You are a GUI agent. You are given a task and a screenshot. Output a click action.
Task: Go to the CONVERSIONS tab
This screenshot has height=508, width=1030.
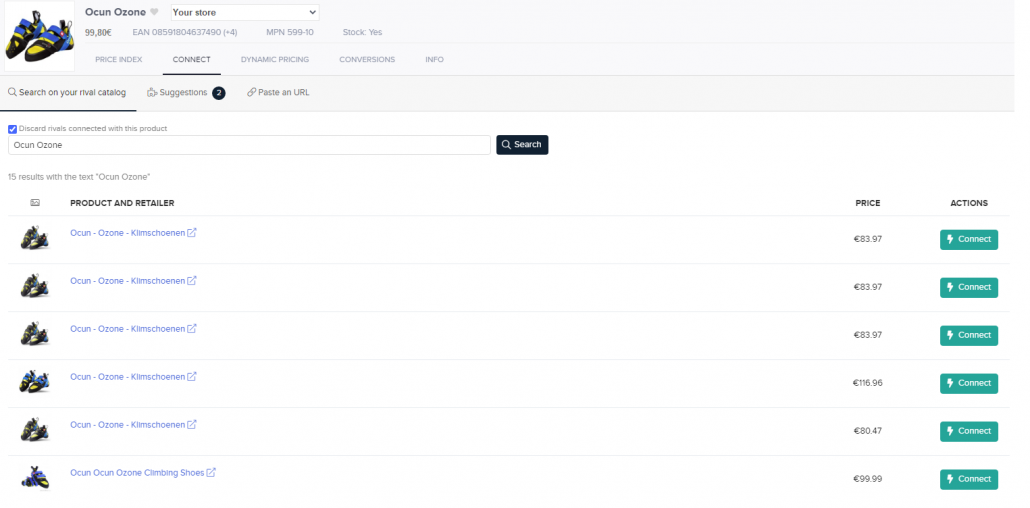tap(367, 59)
